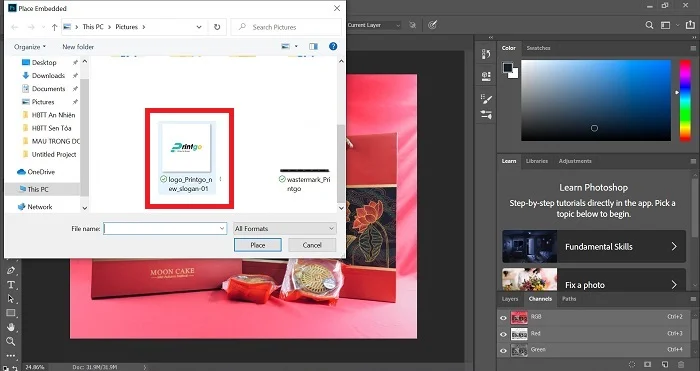700x371 pixels.
Task: Open the Color panel menu icon
Action: click(x=693, y=48)
